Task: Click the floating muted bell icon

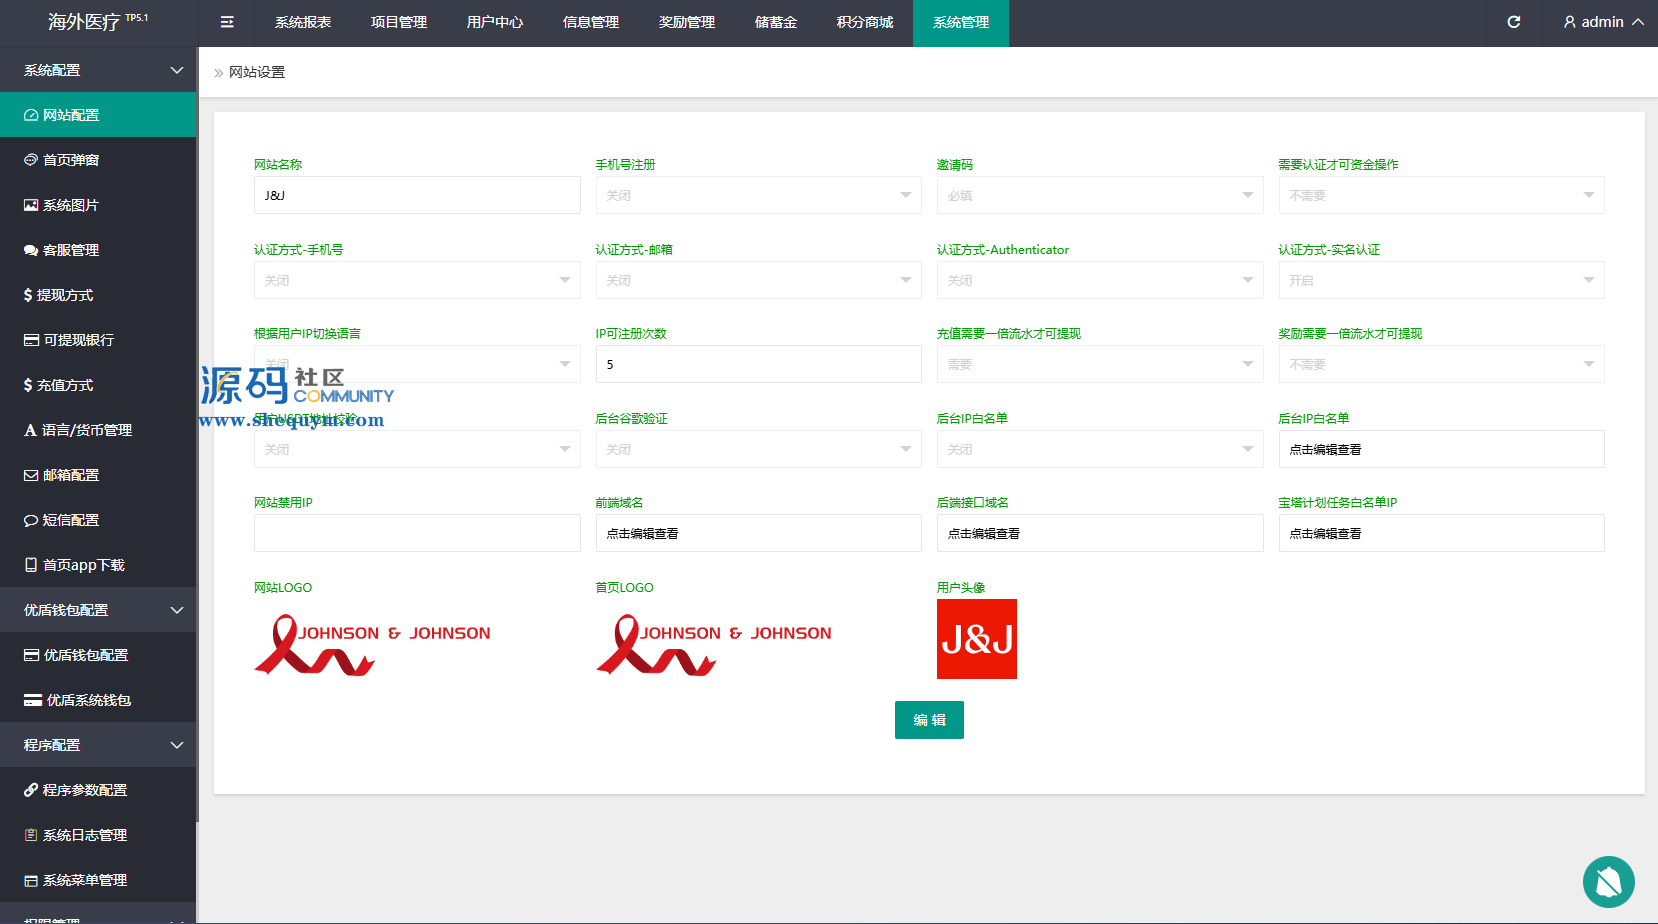Action: coord(1609,882)
